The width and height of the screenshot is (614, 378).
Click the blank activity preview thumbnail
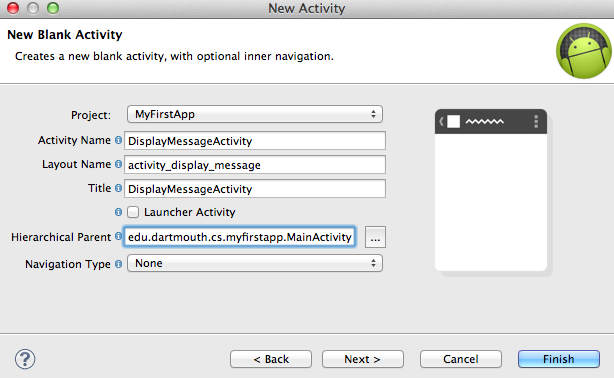(491, 190)
